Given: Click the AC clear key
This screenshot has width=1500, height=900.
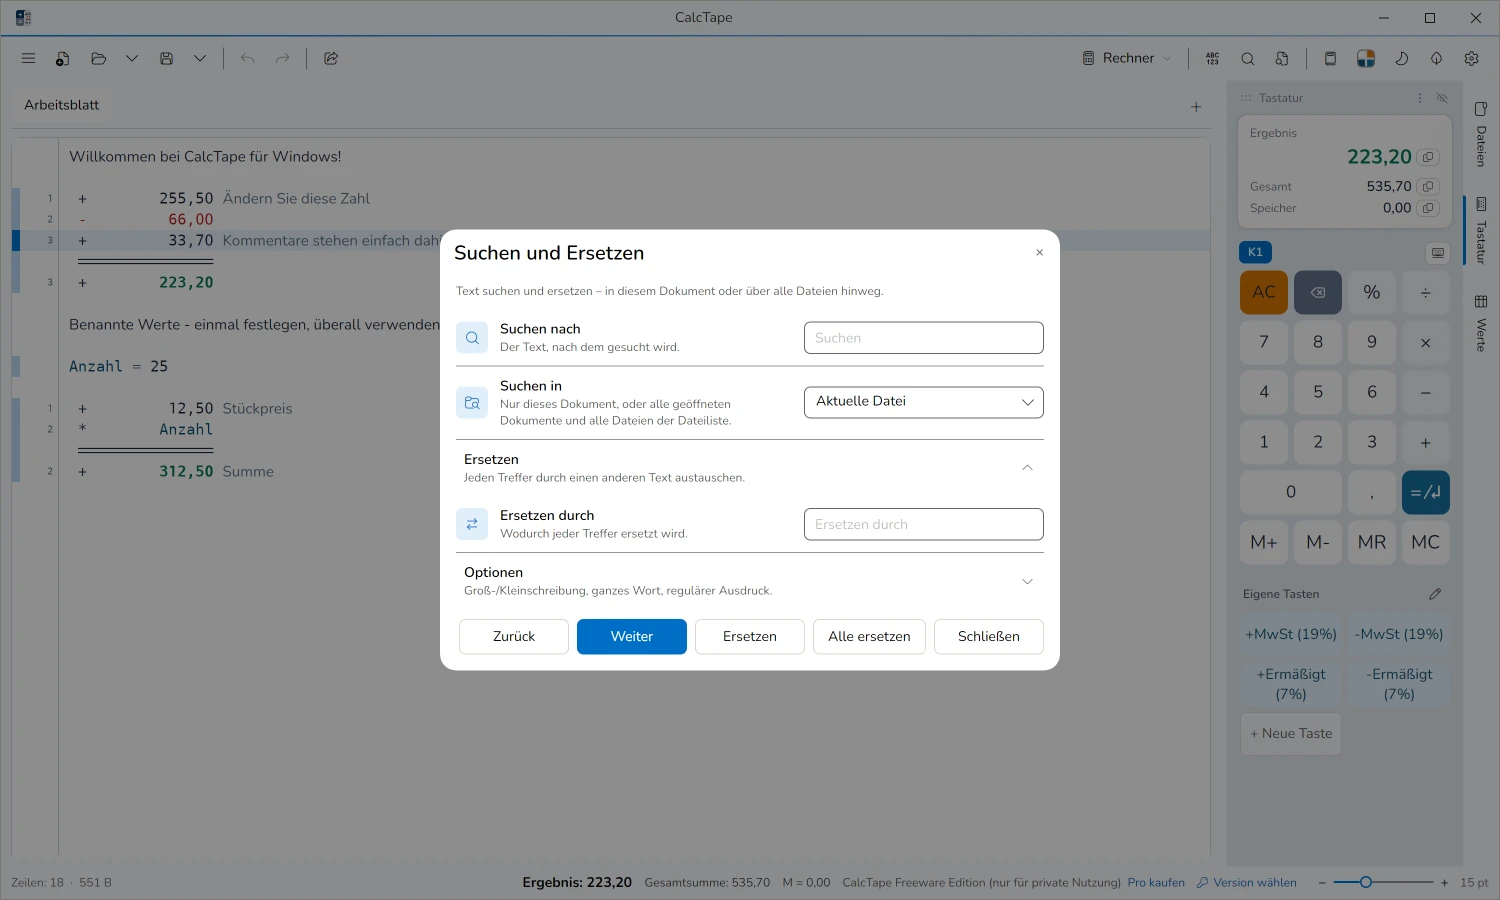Looking at the screenshot, I should coord(1264,292).
